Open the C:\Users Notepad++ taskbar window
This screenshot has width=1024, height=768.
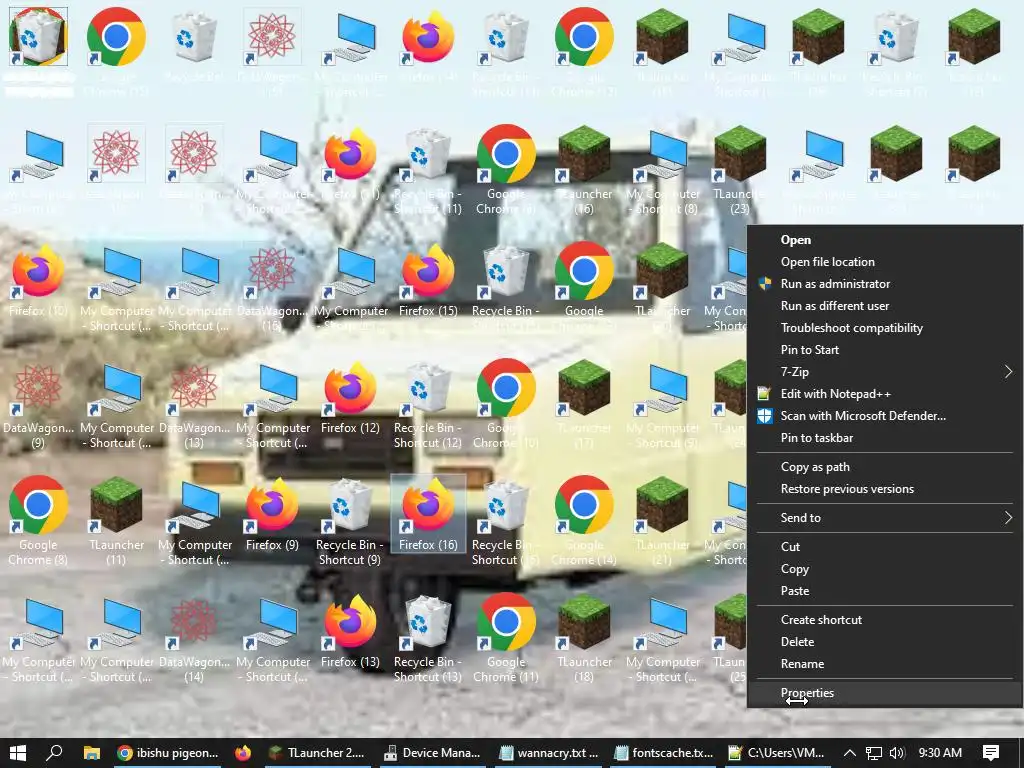pos(777,753)
